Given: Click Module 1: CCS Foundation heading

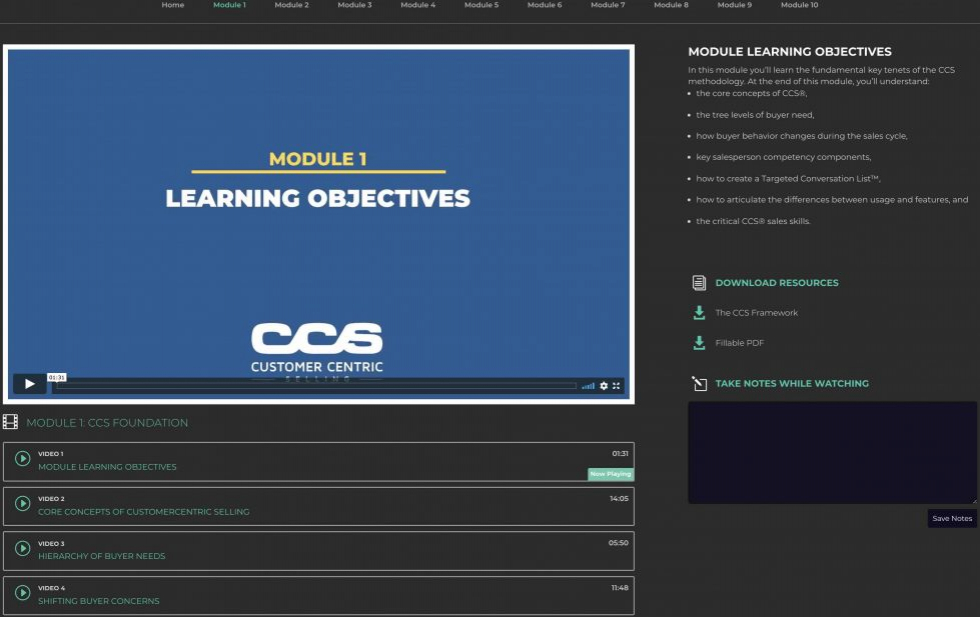Looking at the screenshot, I should pos(107,423).
